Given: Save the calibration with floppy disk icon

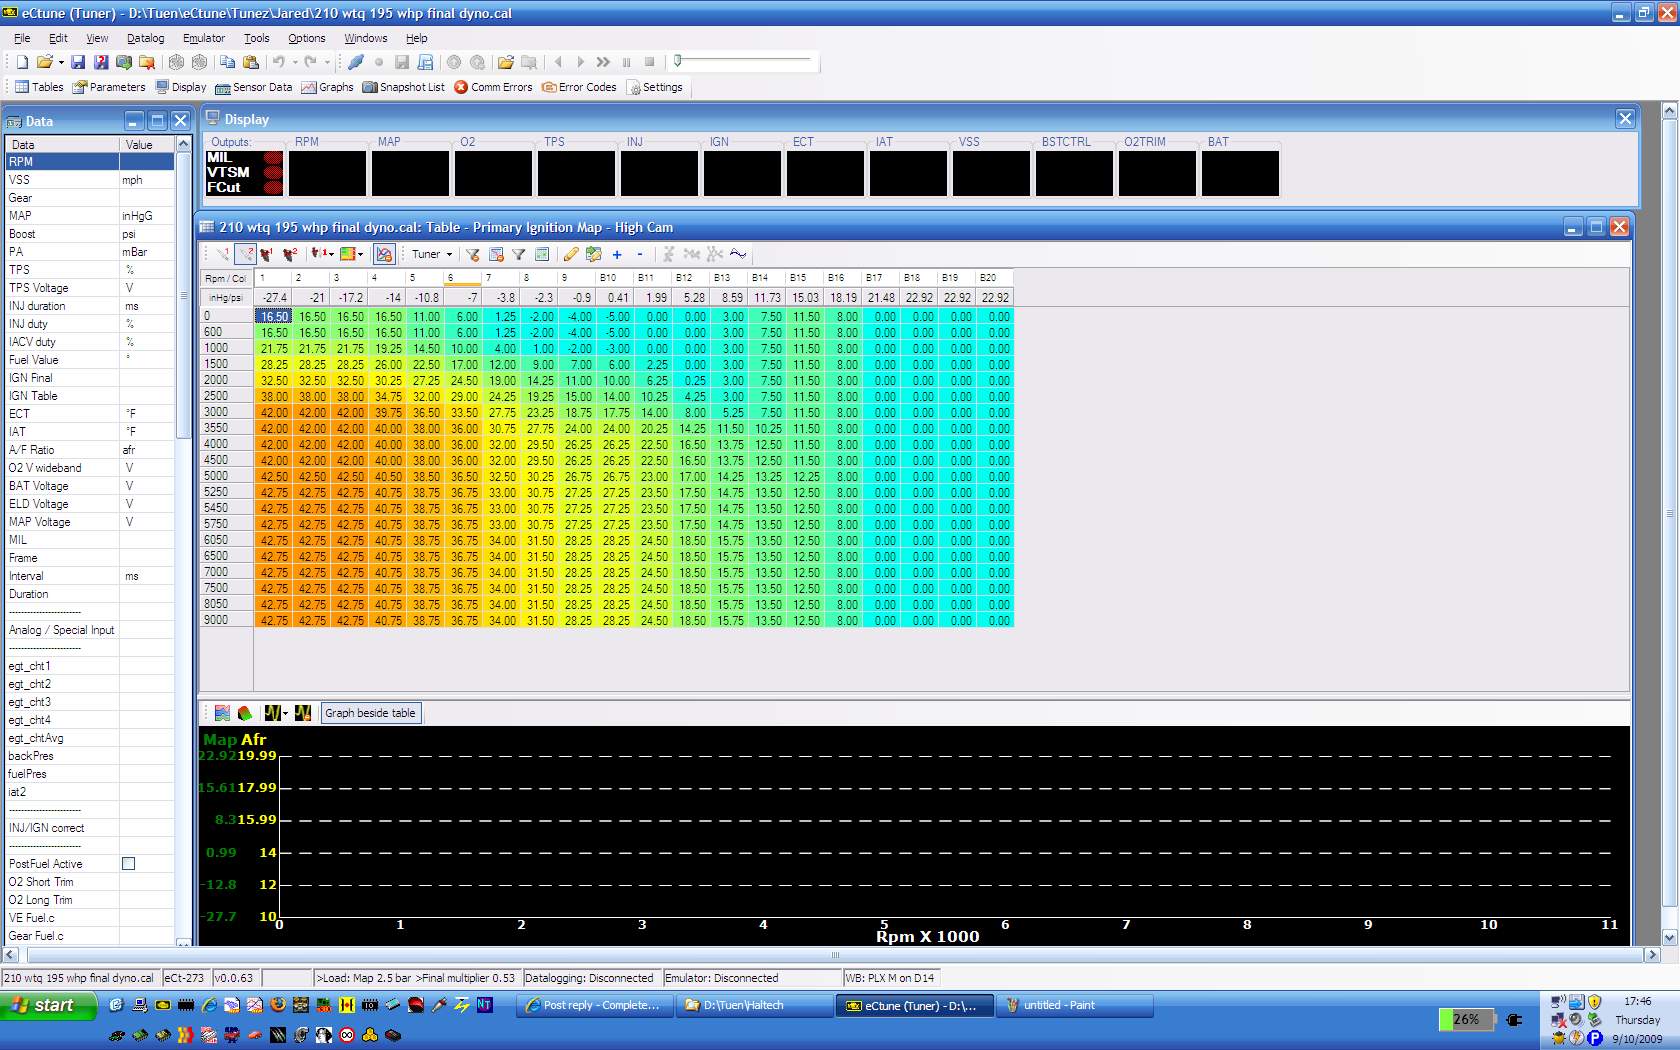Looking at the screenshot, I should point(78,62).
